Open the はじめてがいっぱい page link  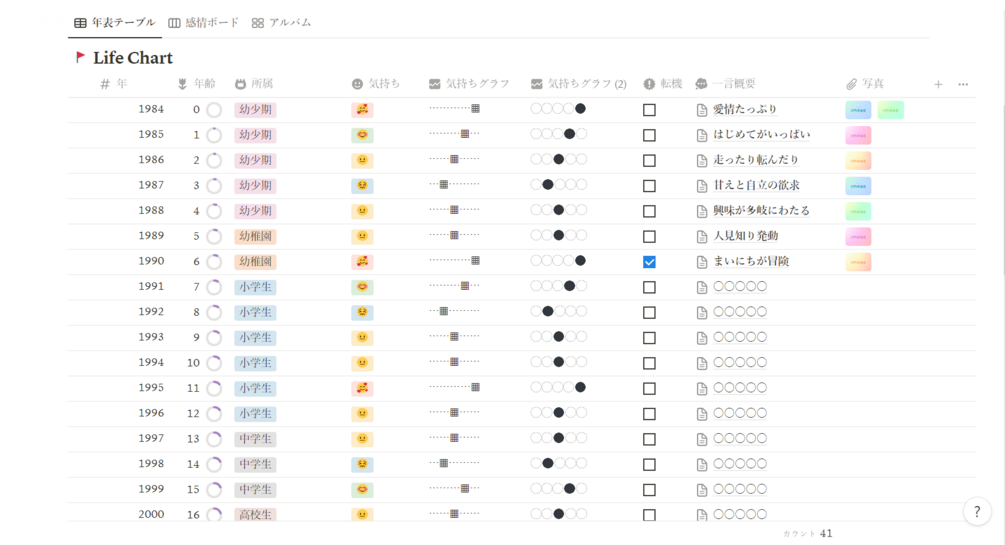(x=761, y=135)
